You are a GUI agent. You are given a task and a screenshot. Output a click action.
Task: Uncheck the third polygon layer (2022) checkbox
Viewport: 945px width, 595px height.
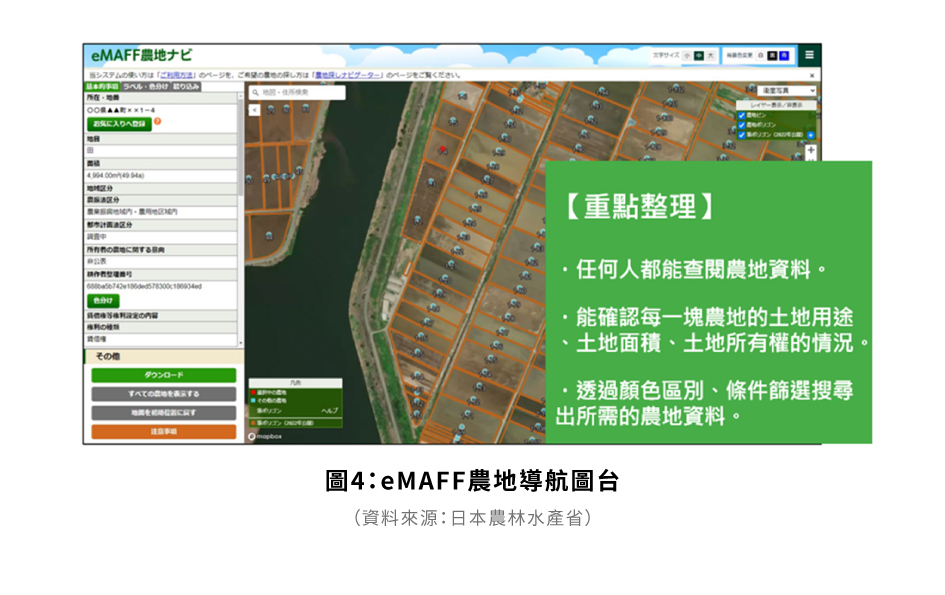pyautogui.click(x=741, y=135)
